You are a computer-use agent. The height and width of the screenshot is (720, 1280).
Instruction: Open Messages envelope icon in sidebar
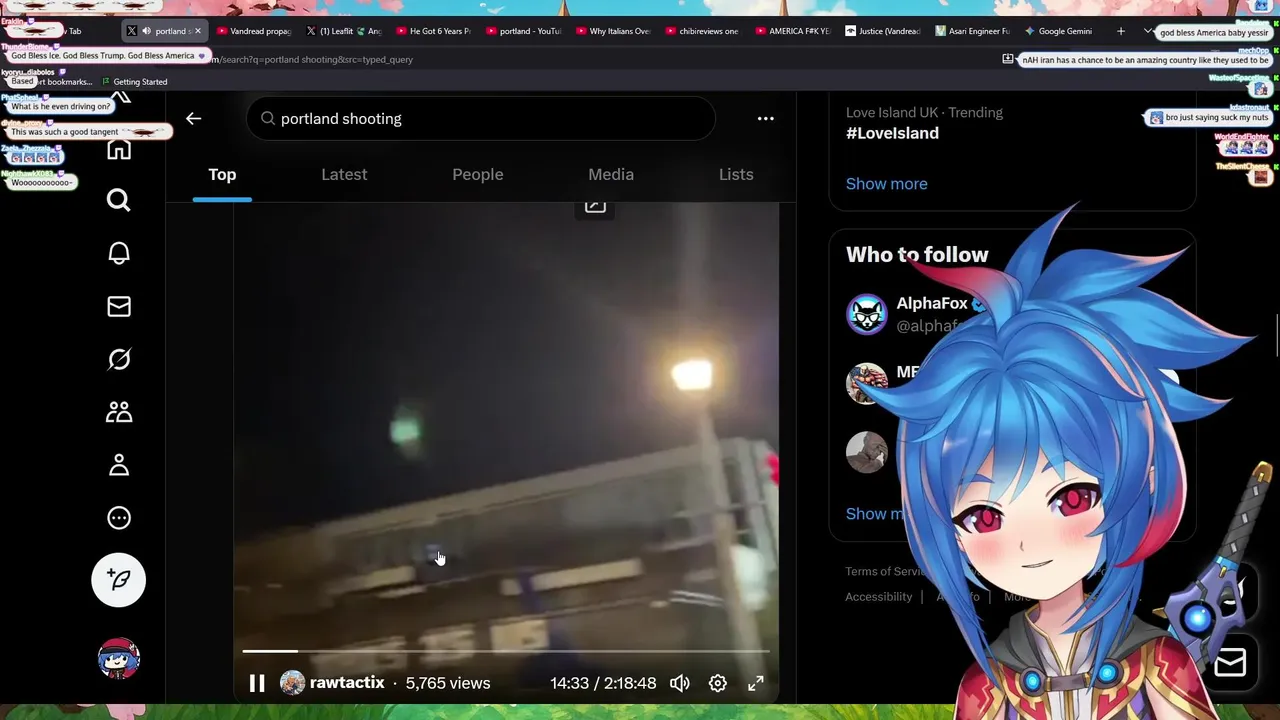[119, 306]
